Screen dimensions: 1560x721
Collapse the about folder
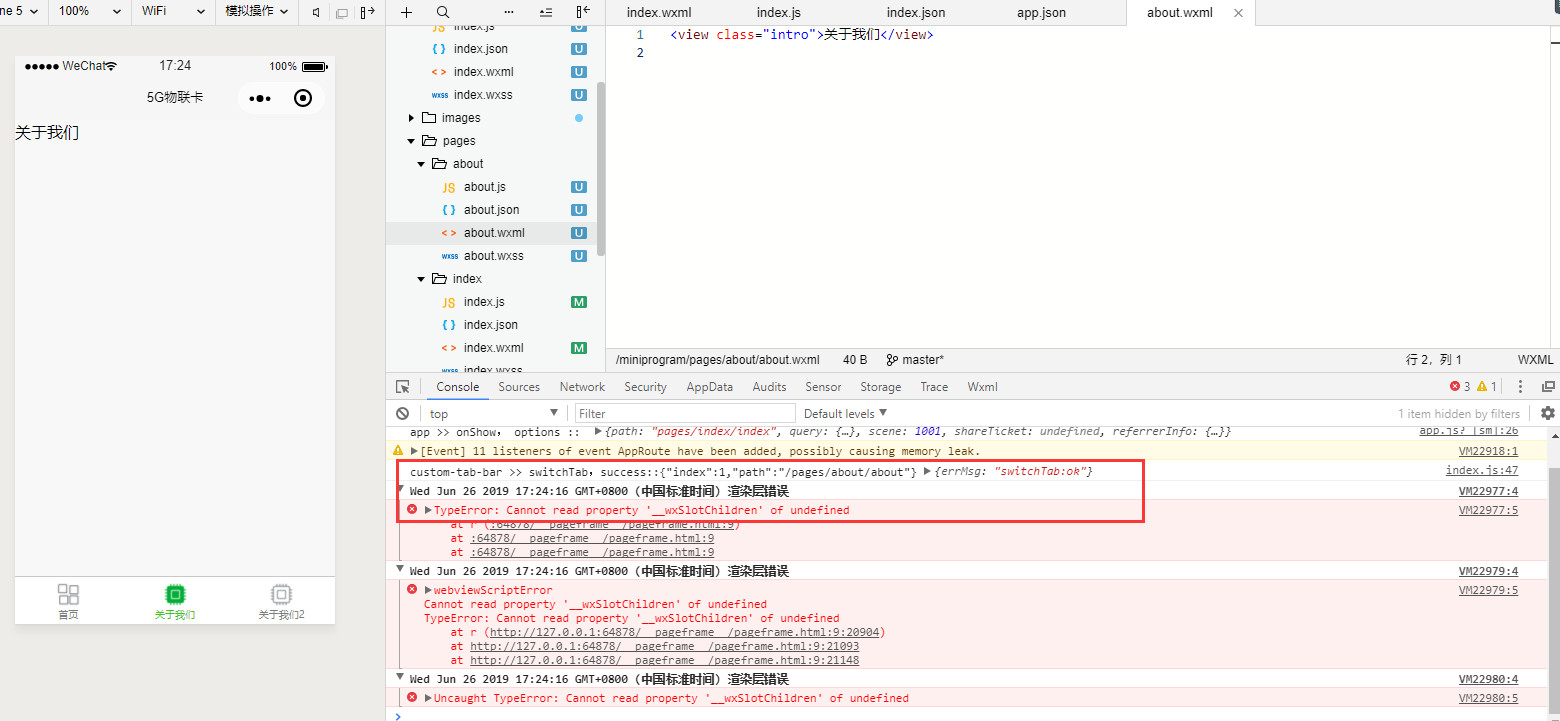pyautogui.click(x=421, y=164)
